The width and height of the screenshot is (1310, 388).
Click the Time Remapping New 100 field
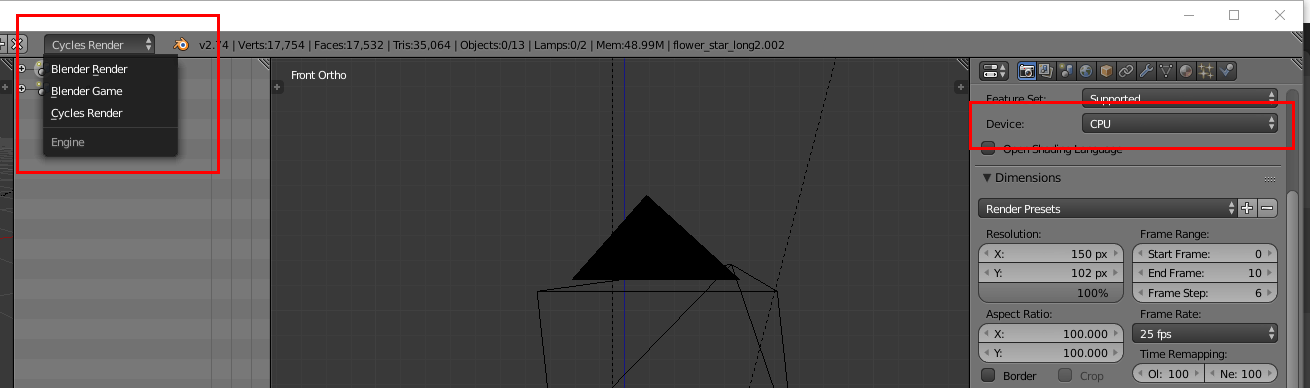pos(1241,374)
